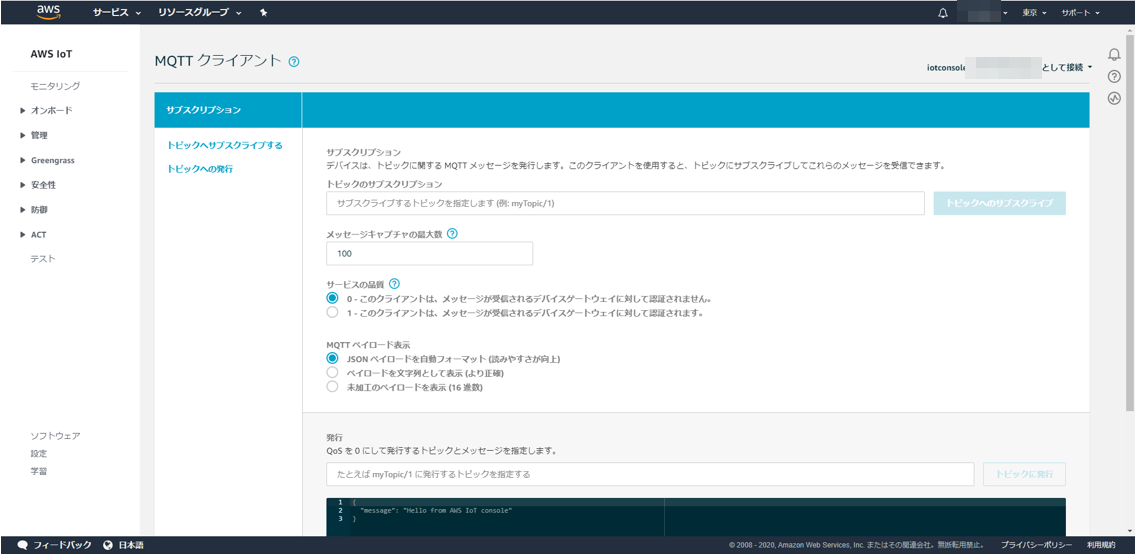Click トピックに発行 button
The width and height of the screenshot is (1135, 554).
click(1024, 474)
